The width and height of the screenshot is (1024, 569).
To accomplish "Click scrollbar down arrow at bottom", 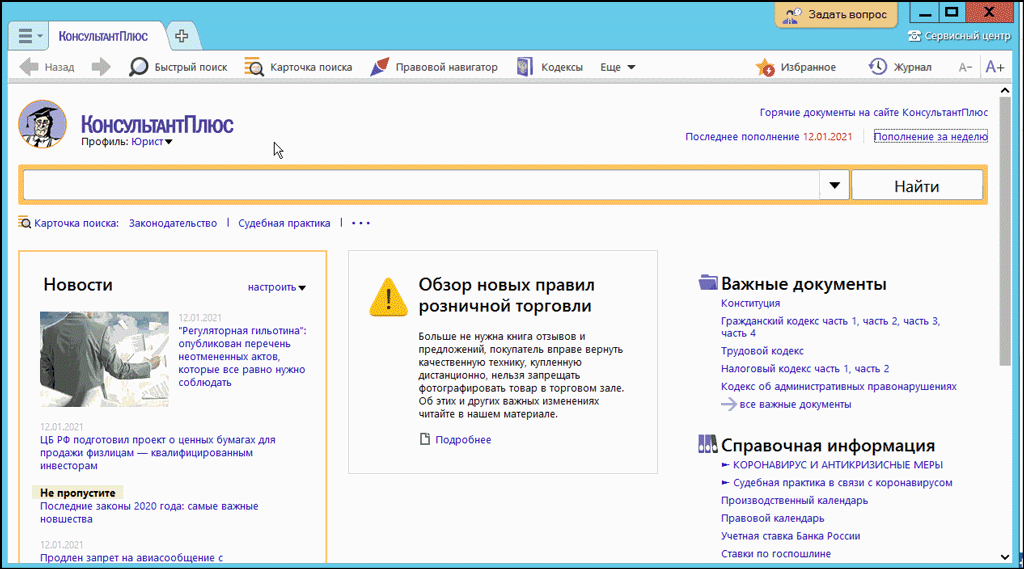I will click(1005, 557).
